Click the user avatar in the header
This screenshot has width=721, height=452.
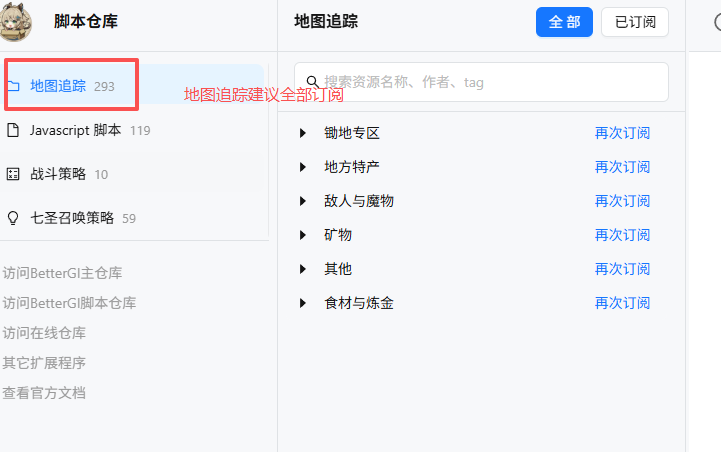click(x=16, y=21)
